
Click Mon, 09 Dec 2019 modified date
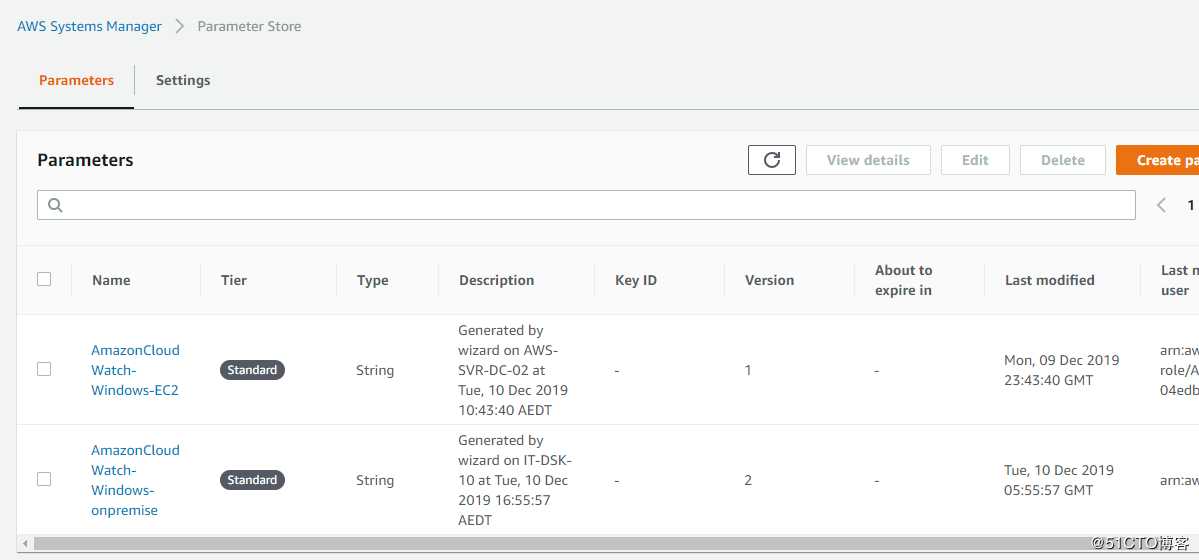pyautogui.click(x=1061, y=370)
